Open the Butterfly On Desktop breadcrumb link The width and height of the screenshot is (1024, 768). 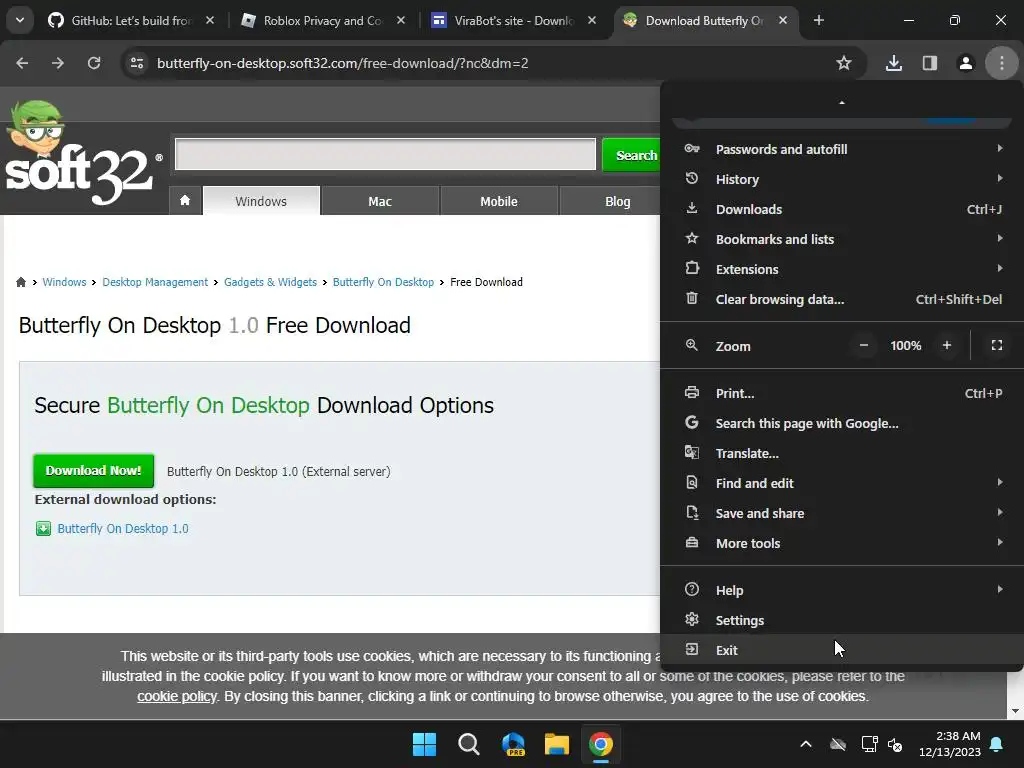[x=383, y=282]
